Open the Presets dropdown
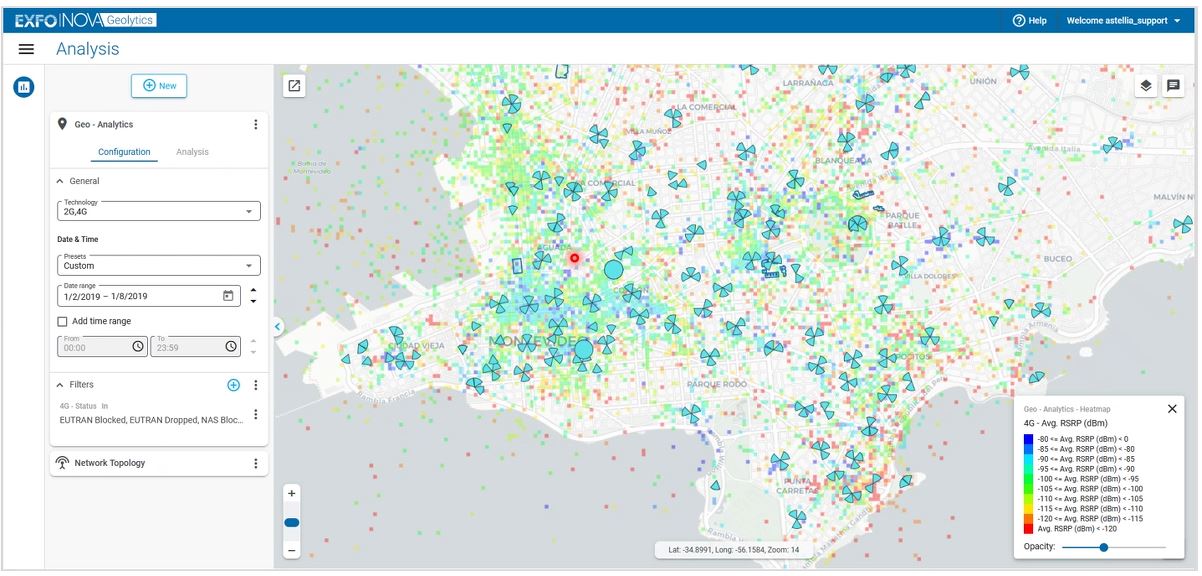Image resolution: width=1202 pixels, height=576 pixels. coord(159,266)
